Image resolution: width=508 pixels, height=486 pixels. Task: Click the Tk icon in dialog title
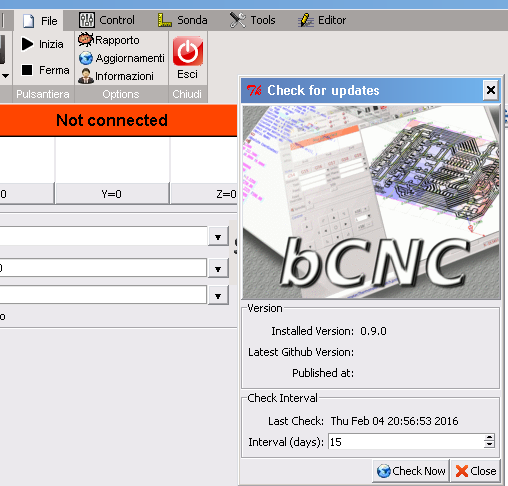[x=254, y=90]
